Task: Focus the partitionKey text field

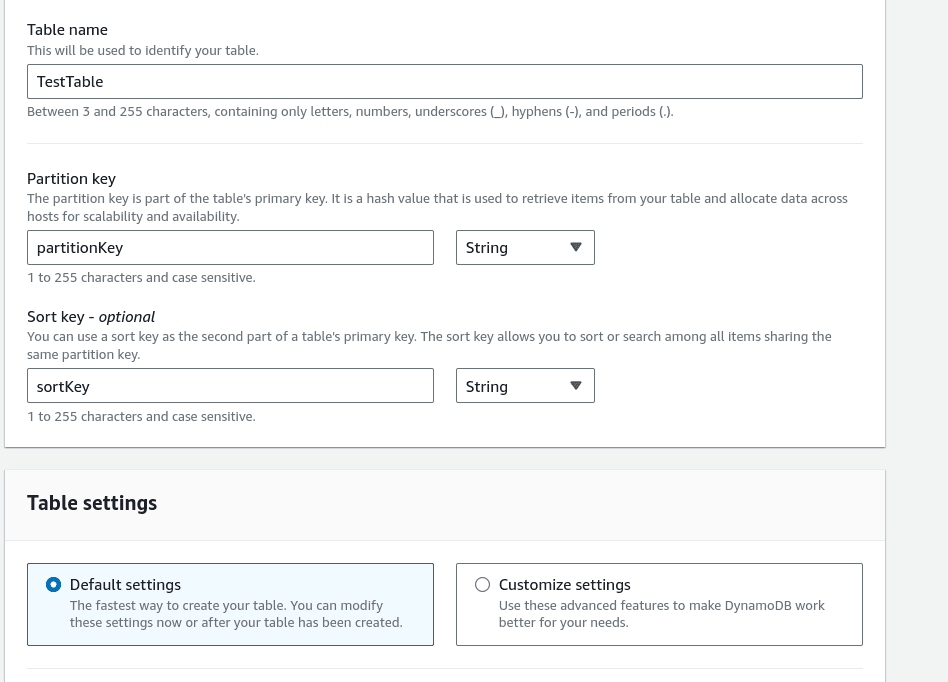Action: (230, 247)
